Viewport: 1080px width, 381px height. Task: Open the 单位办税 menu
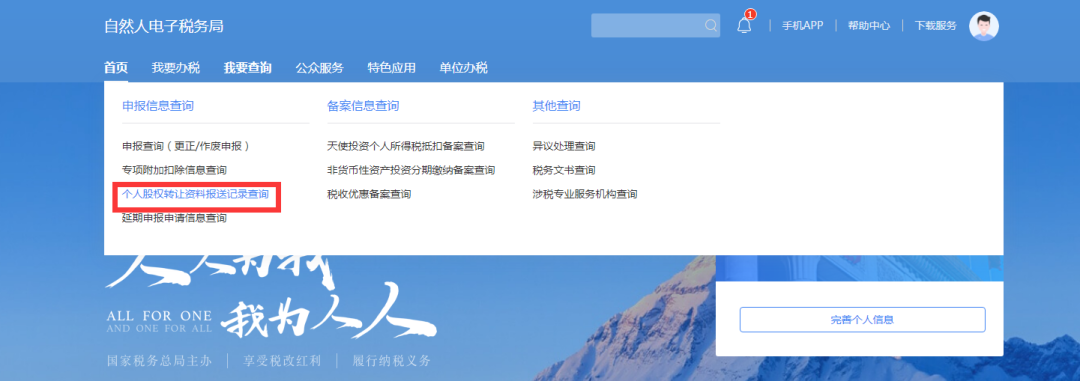click(464, 68)
